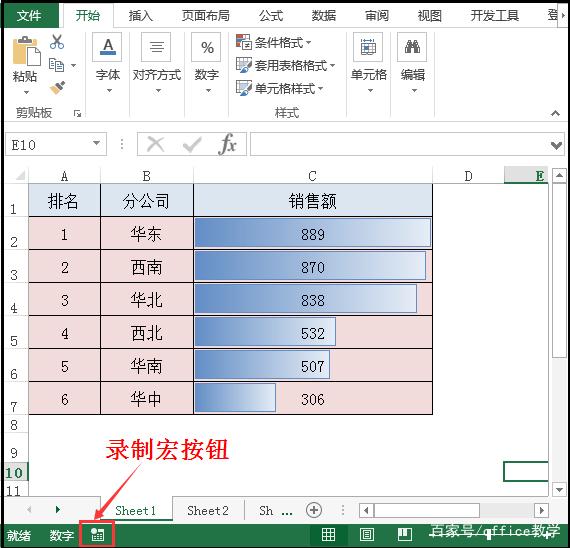Click the Copy icon

(56, 65)
